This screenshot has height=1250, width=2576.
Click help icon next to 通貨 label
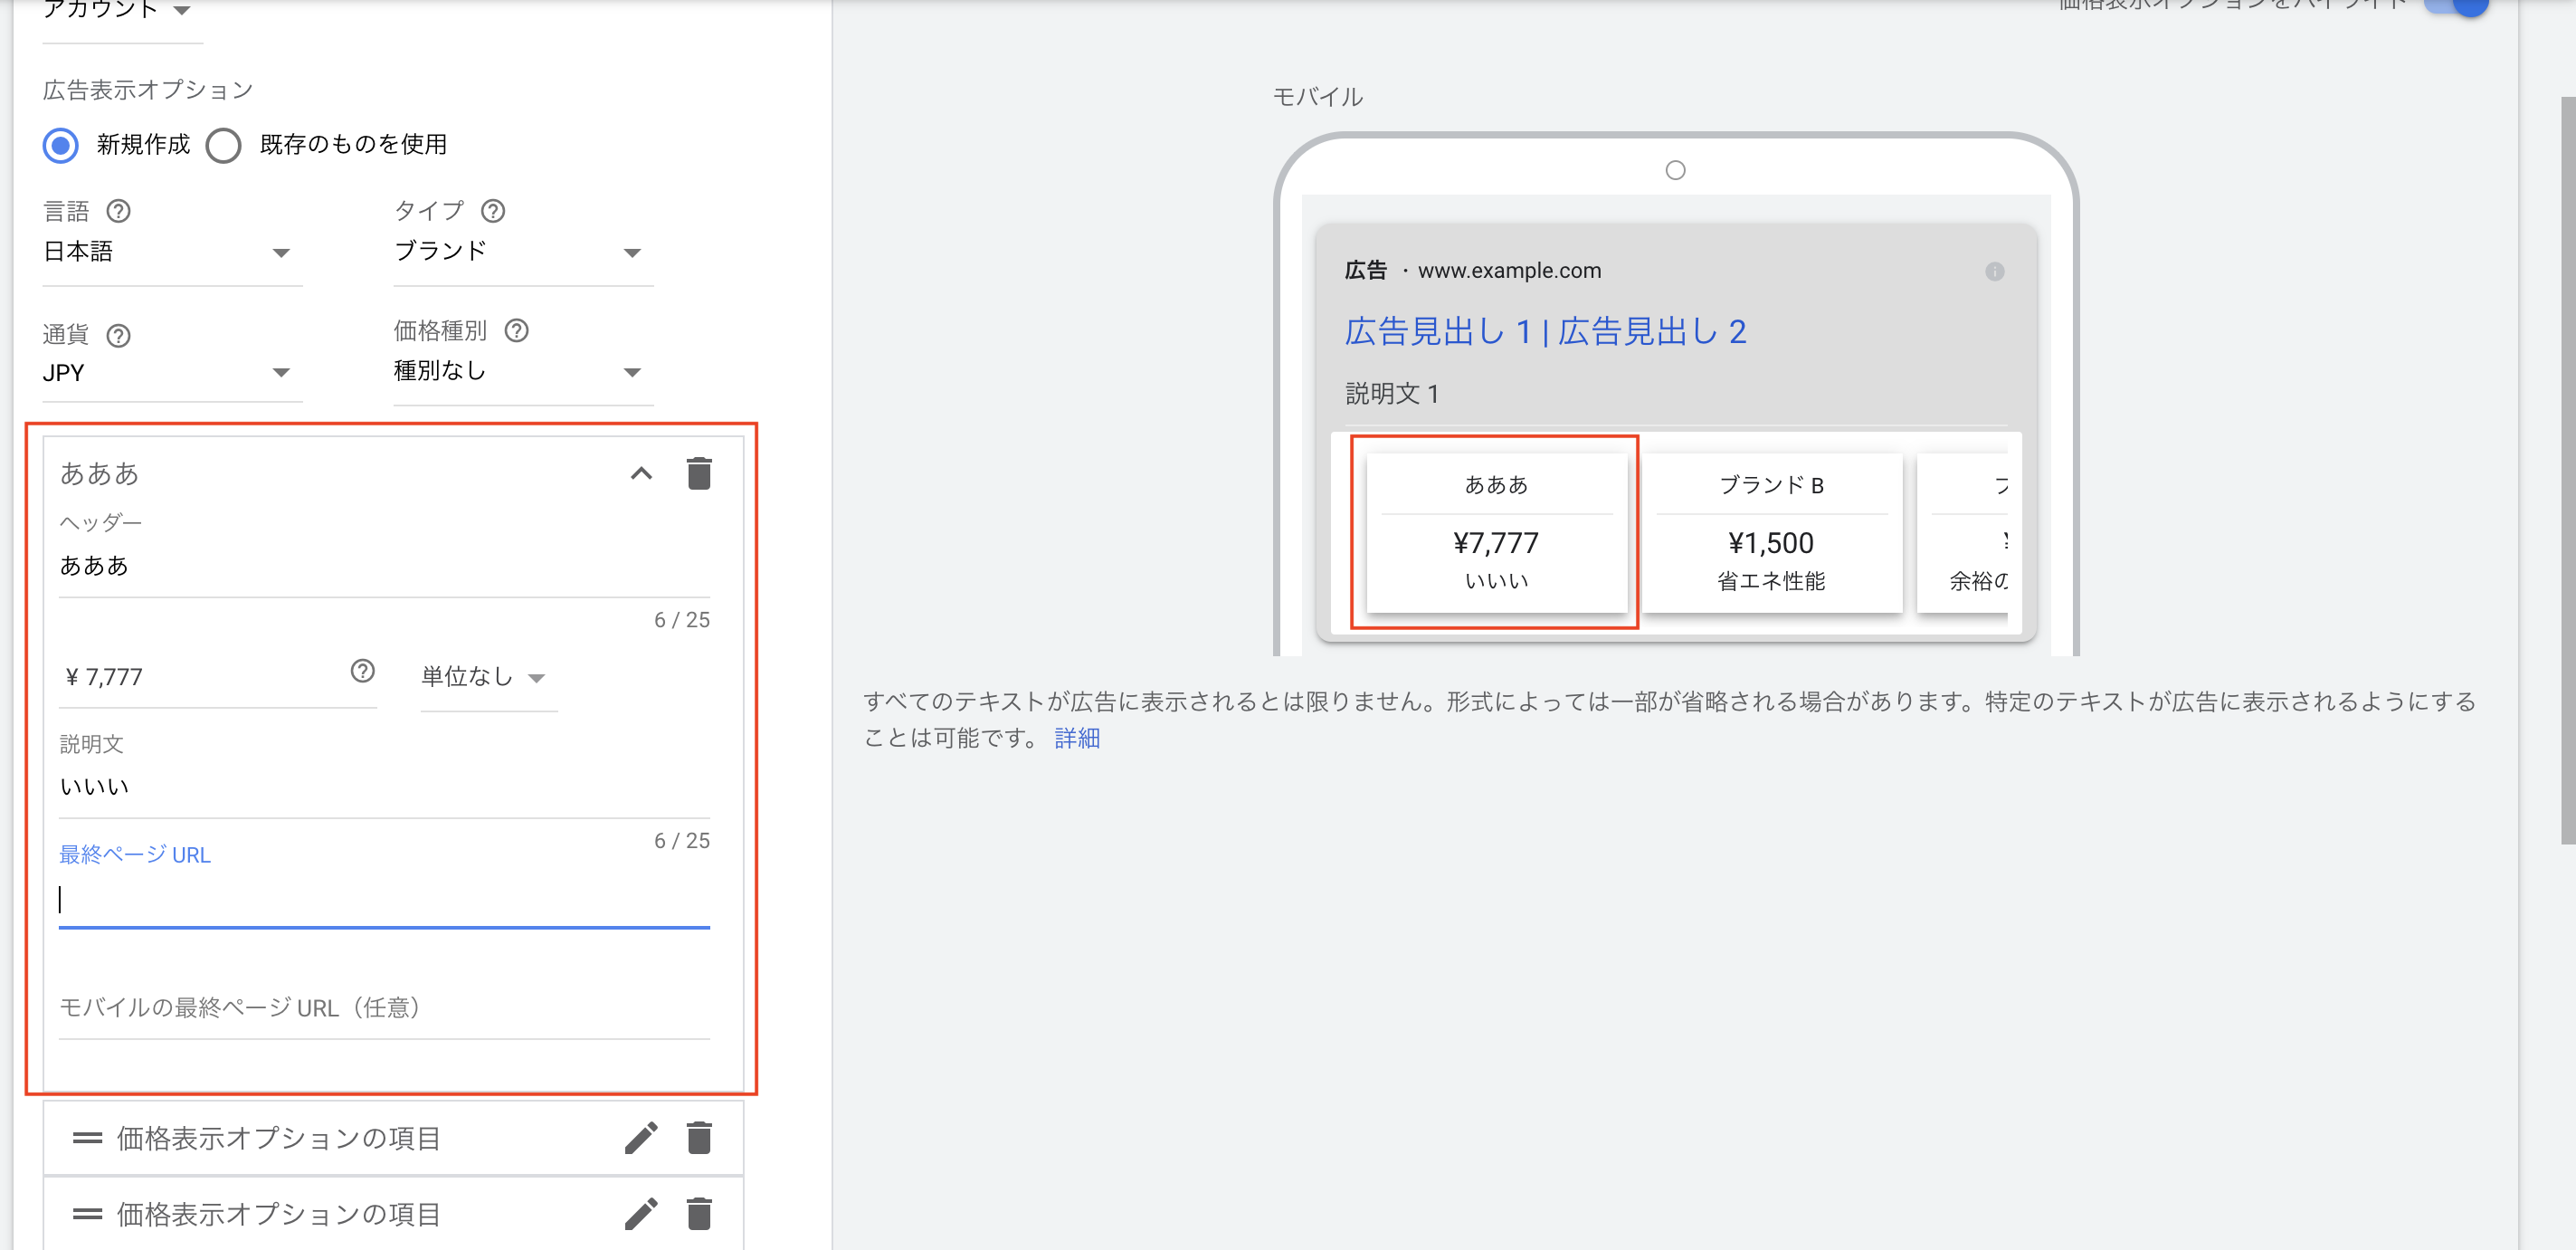pos(118,335)
